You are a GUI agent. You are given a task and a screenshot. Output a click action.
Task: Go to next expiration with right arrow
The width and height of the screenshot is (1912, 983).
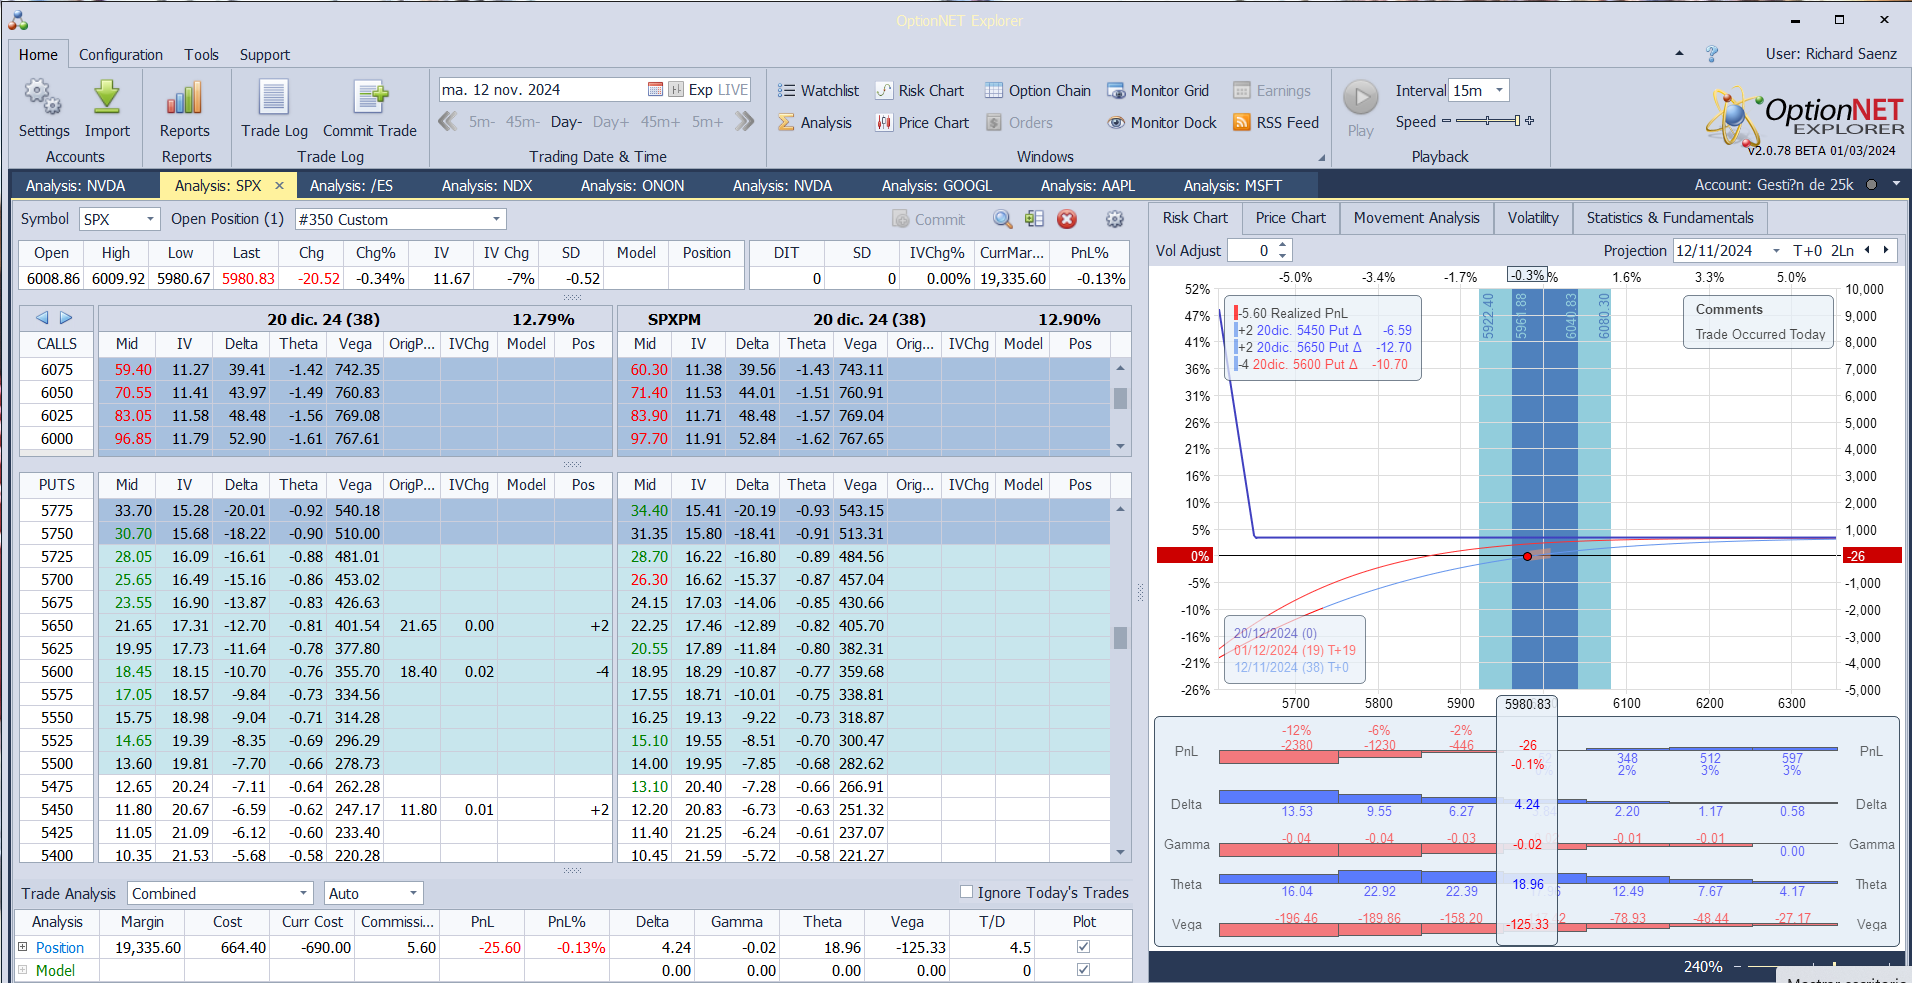coord(66,318)
